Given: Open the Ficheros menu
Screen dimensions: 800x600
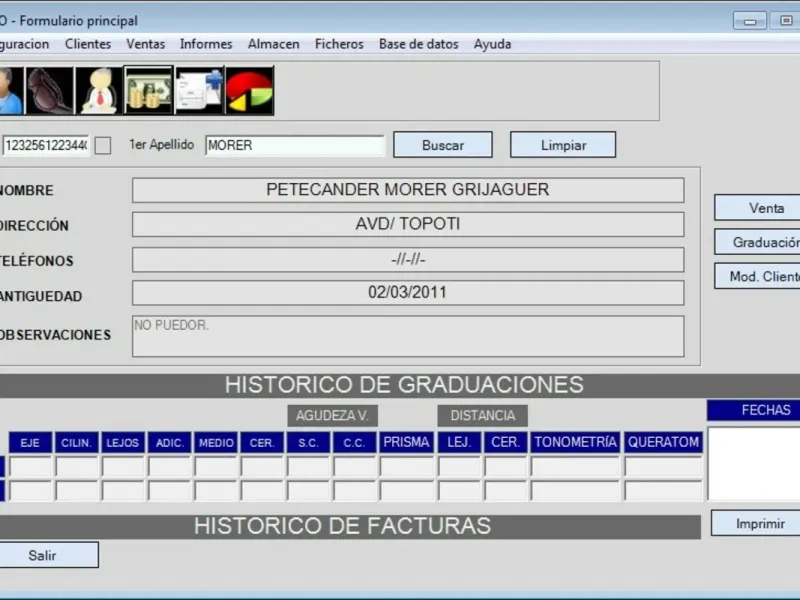Looking at the screenshot, I should (339, 44).
